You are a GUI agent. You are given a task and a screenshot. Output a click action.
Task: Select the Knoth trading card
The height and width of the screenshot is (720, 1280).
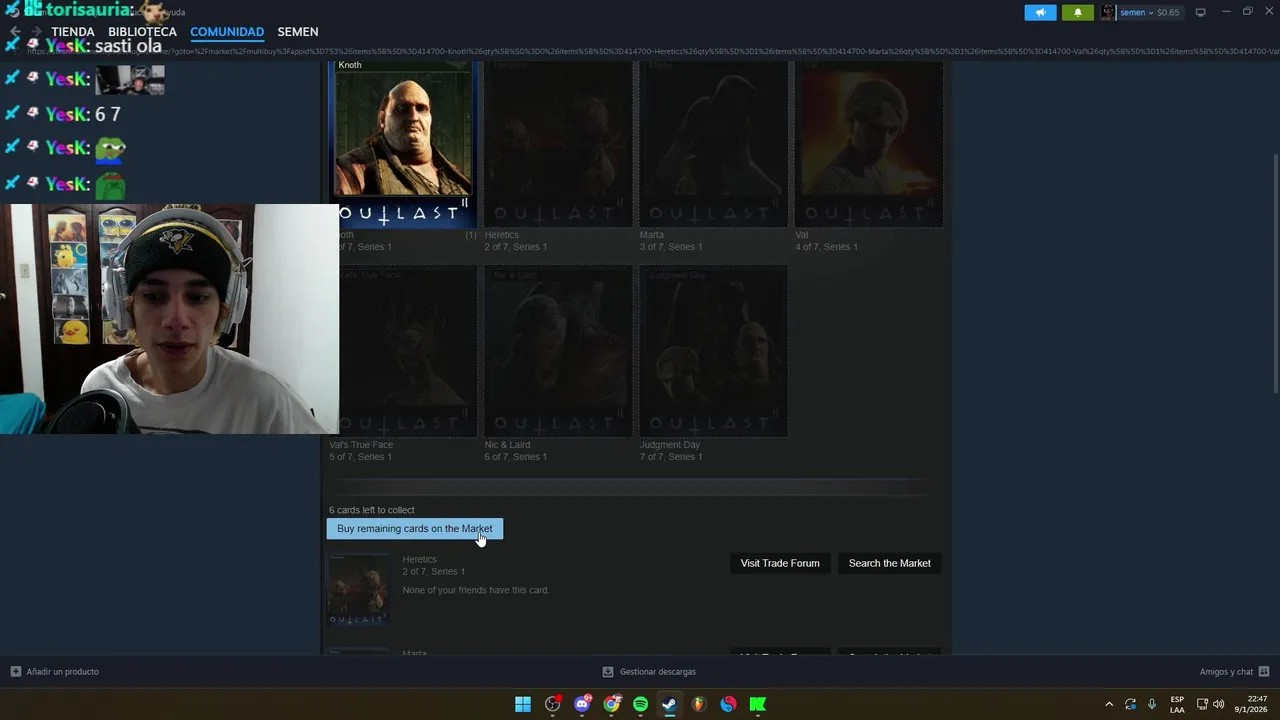(x=403, y=143)
